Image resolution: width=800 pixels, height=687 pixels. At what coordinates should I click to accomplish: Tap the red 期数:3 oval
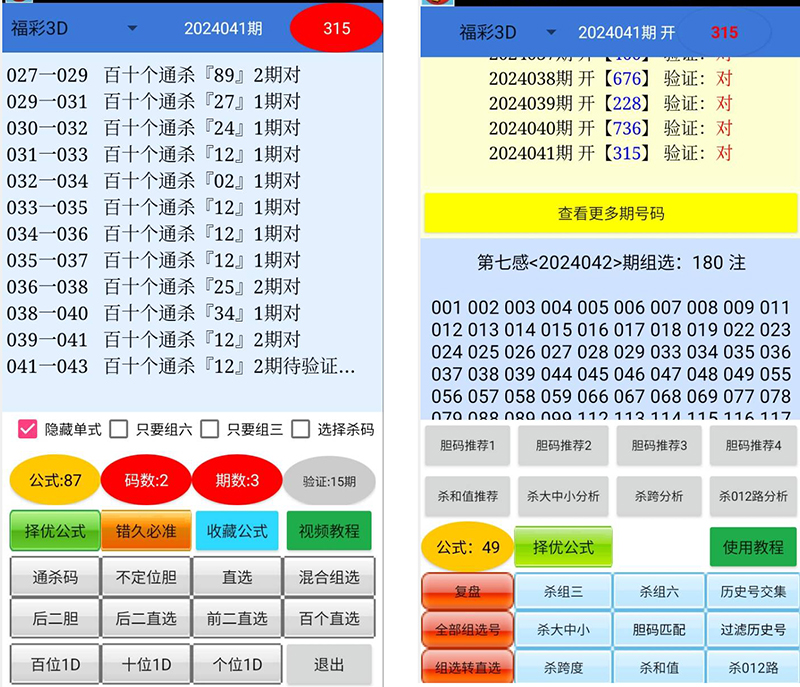pos(236,481)
